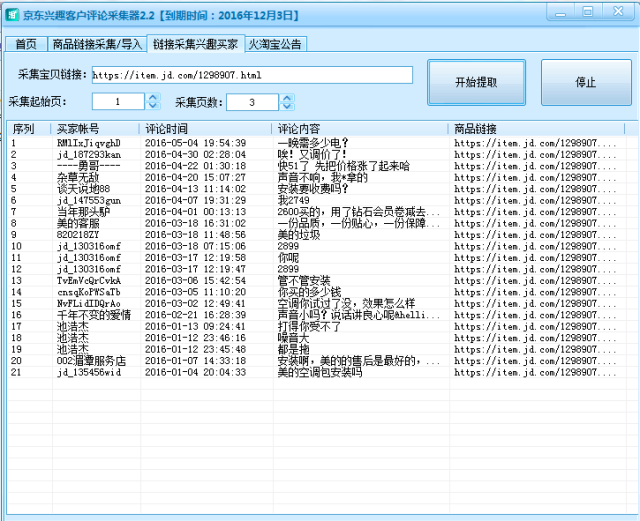Select buyer 当年那头驴
The image size is (640, 521).
pos(83,212)
